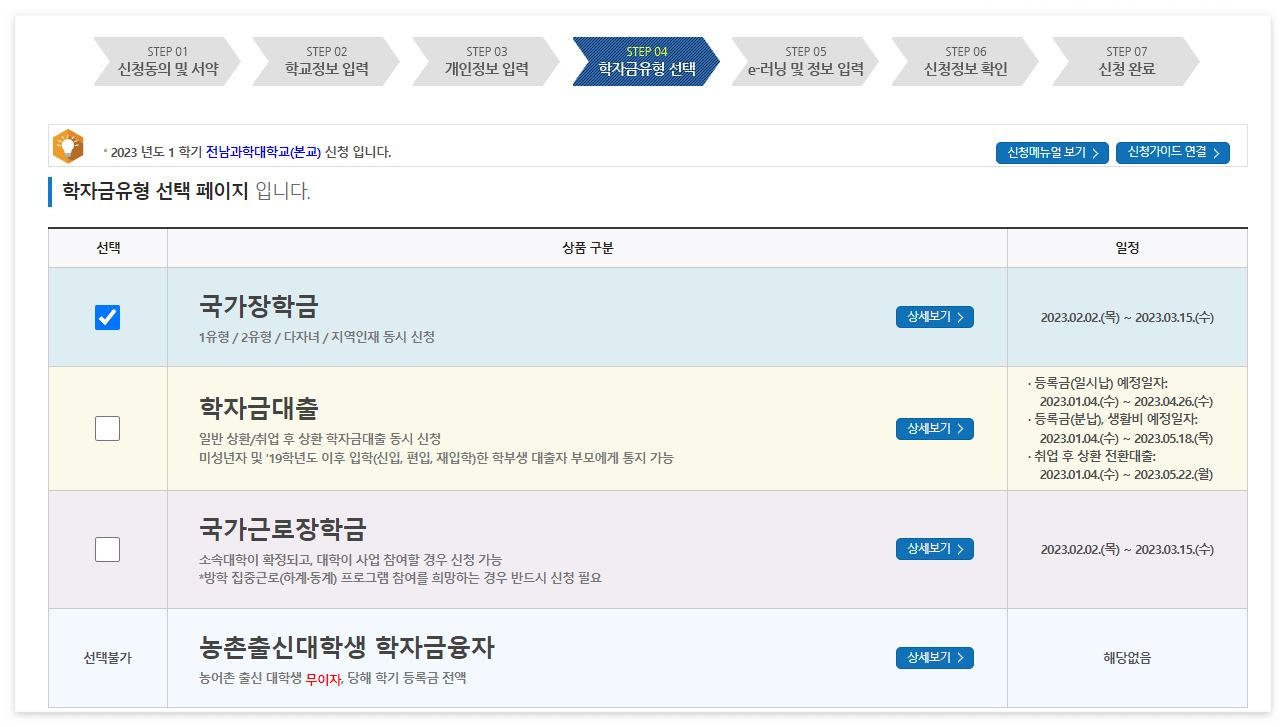Check the 국가근로장학금 checkbox

pos(107,549)
